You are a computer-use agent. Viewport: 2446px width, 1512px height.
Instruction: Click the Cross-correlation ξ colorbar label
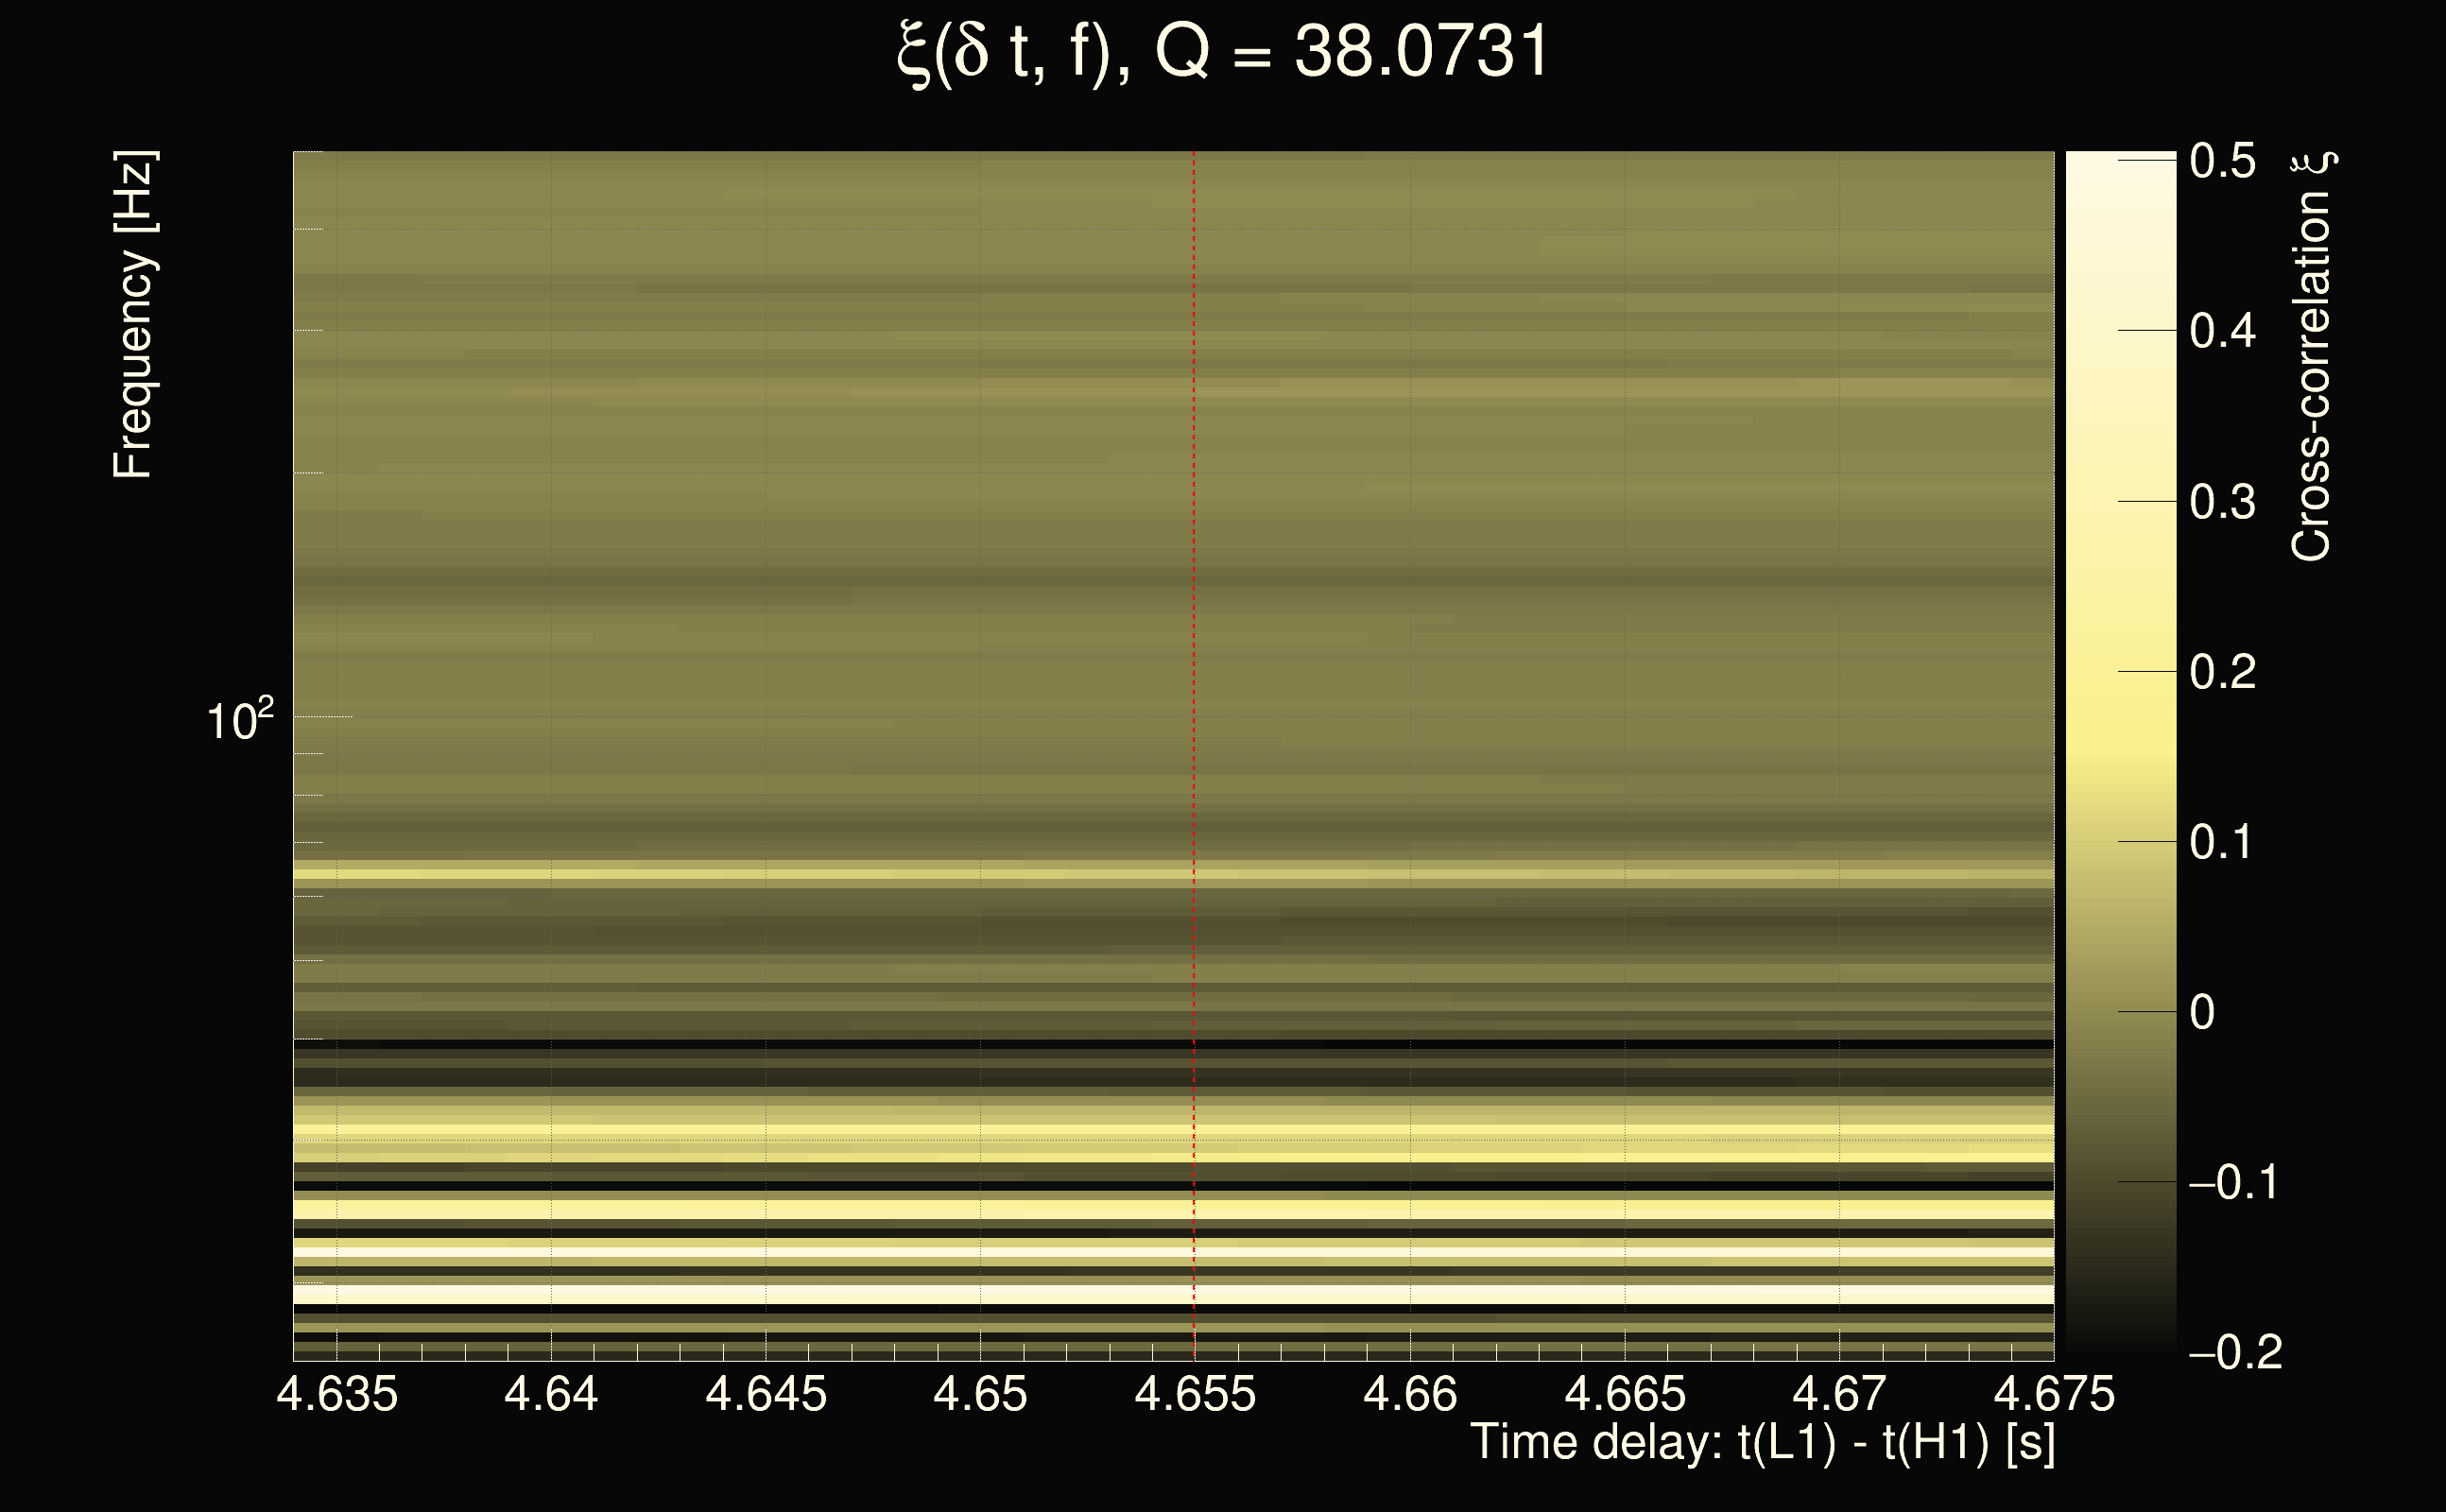click(x=2312, y=357)
